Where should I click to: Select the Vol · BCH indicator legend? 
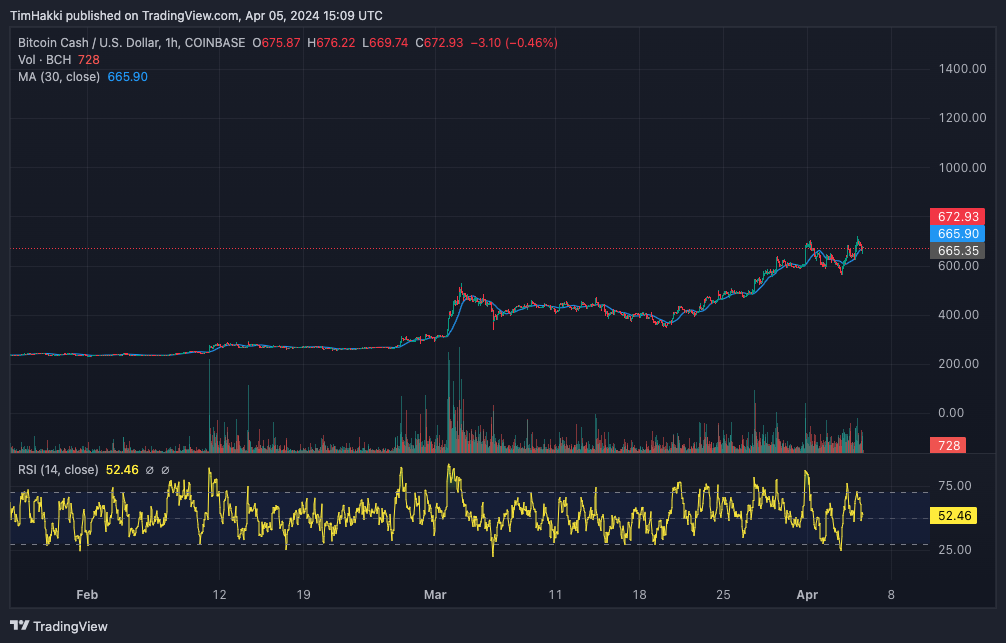(44, 60)
